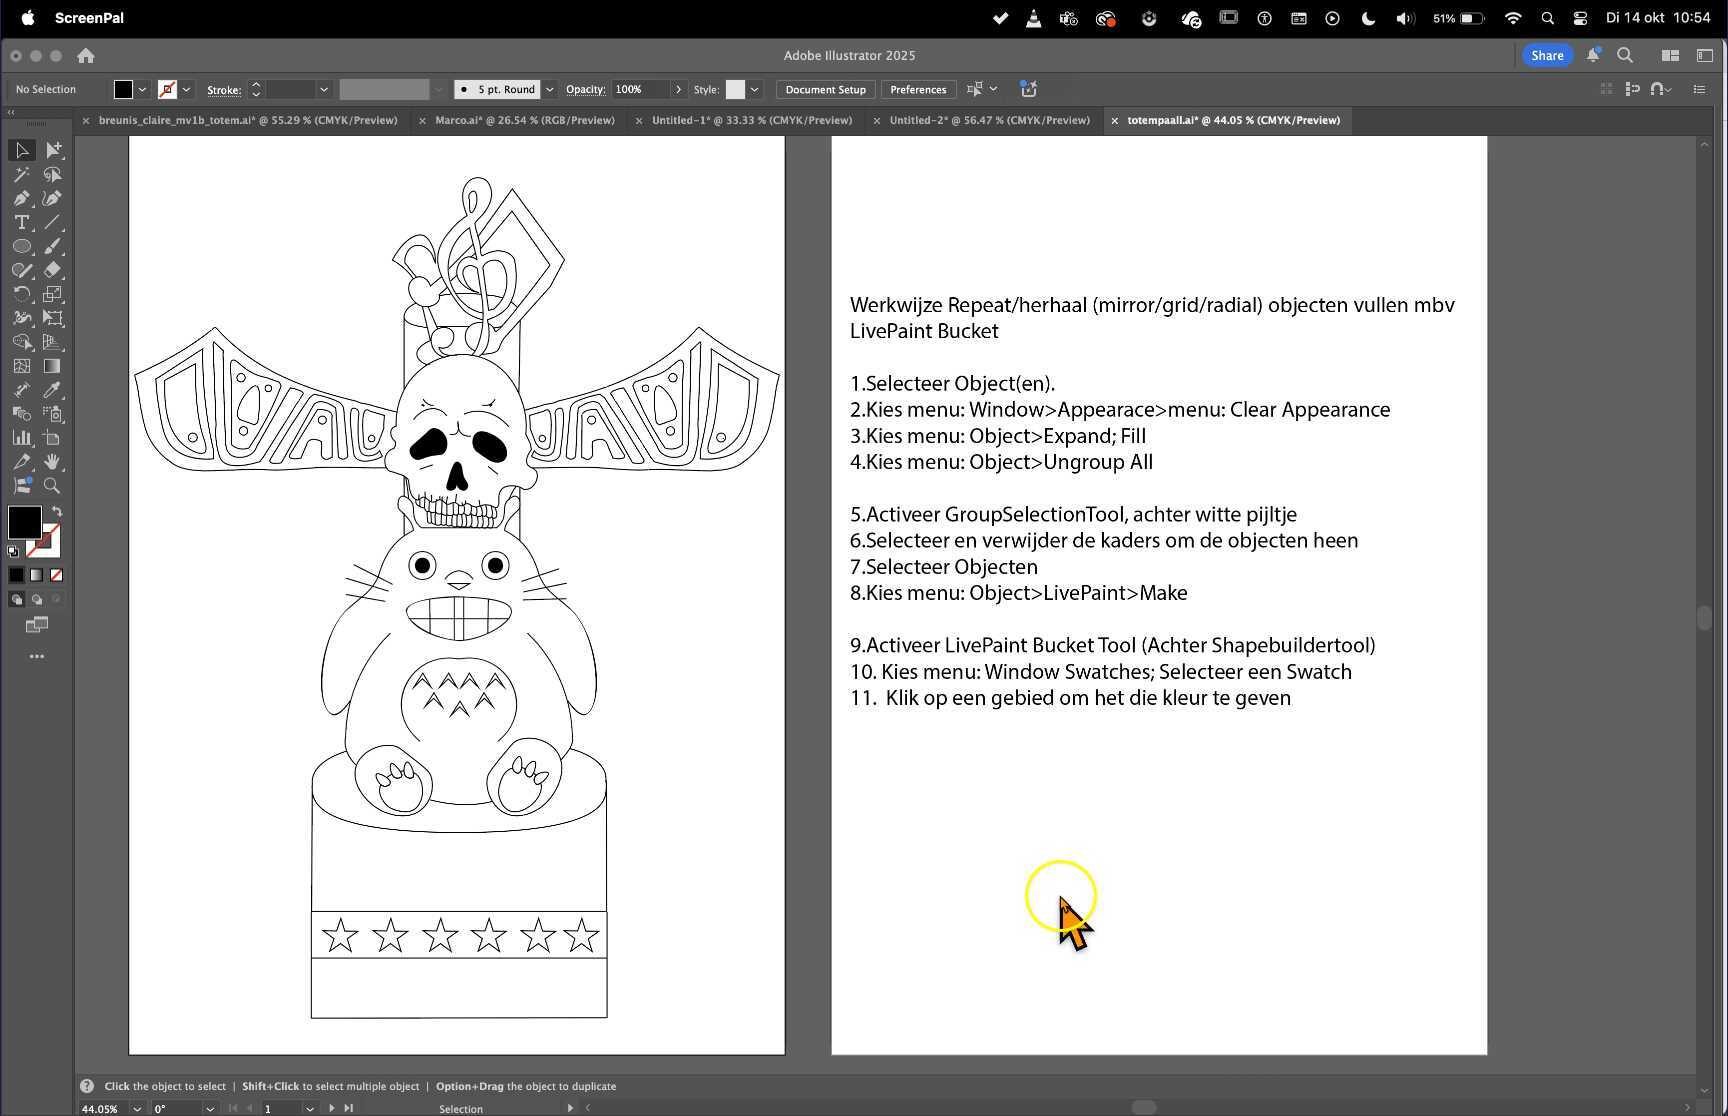Choose the Scale tool
The image size is (1728, 1116).
coord(52,294)
